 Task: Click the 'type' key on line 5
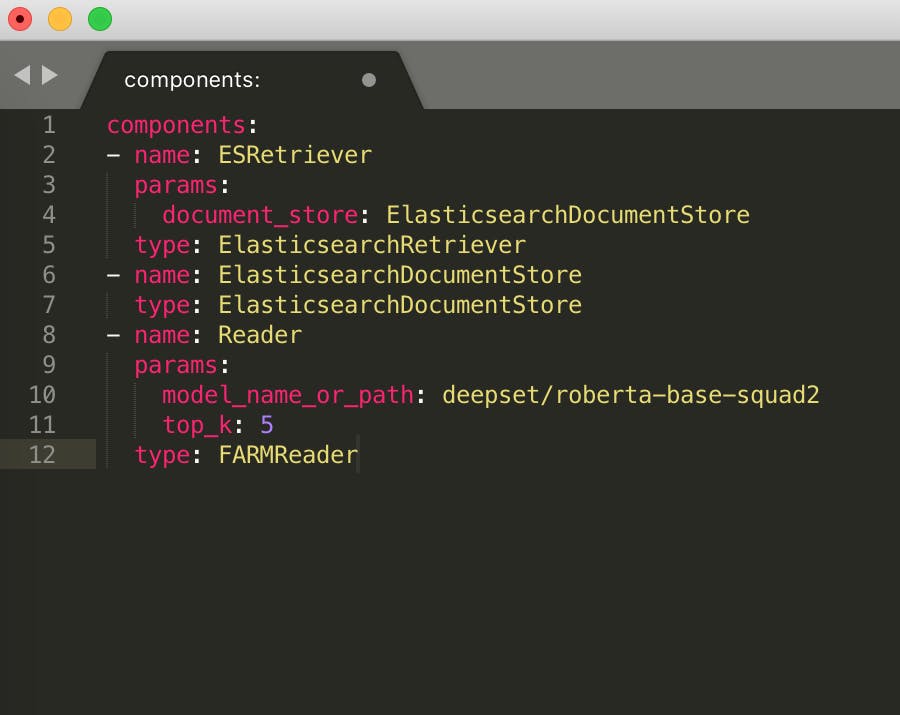tap(162, 246)
